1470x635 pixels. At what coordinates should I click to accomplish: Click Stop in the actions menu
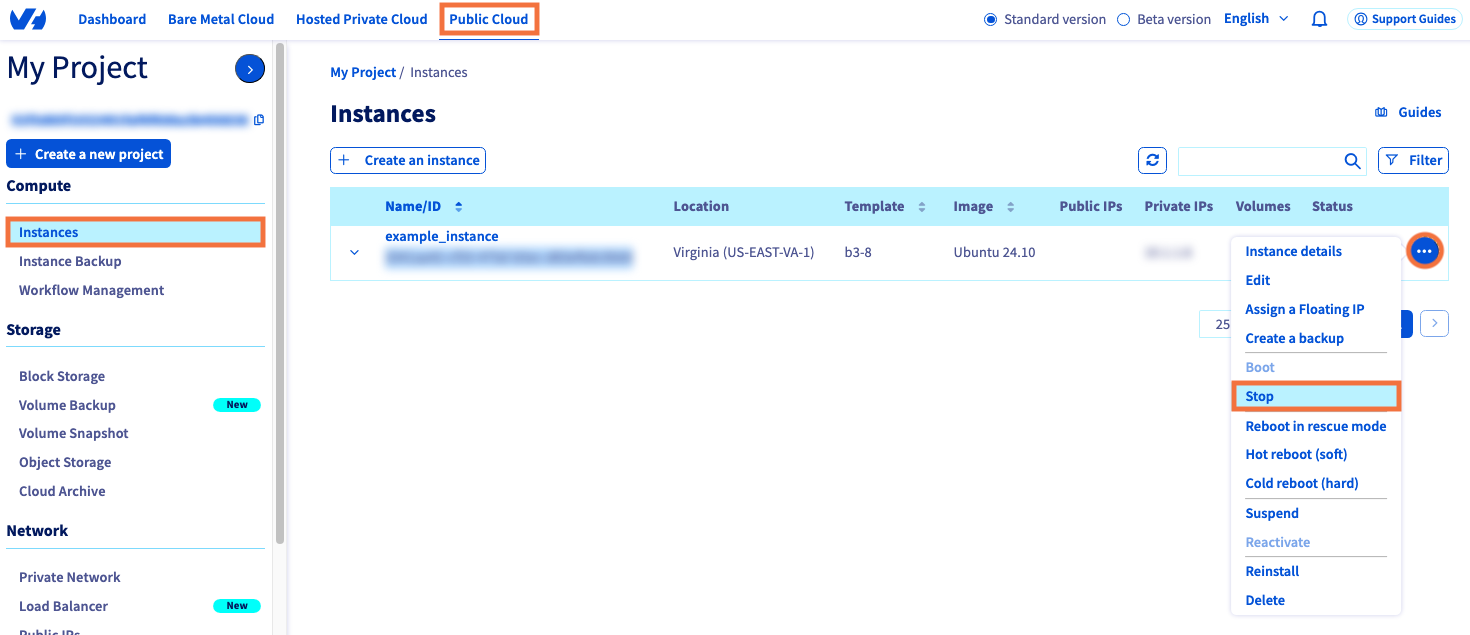coord(1316,396)
